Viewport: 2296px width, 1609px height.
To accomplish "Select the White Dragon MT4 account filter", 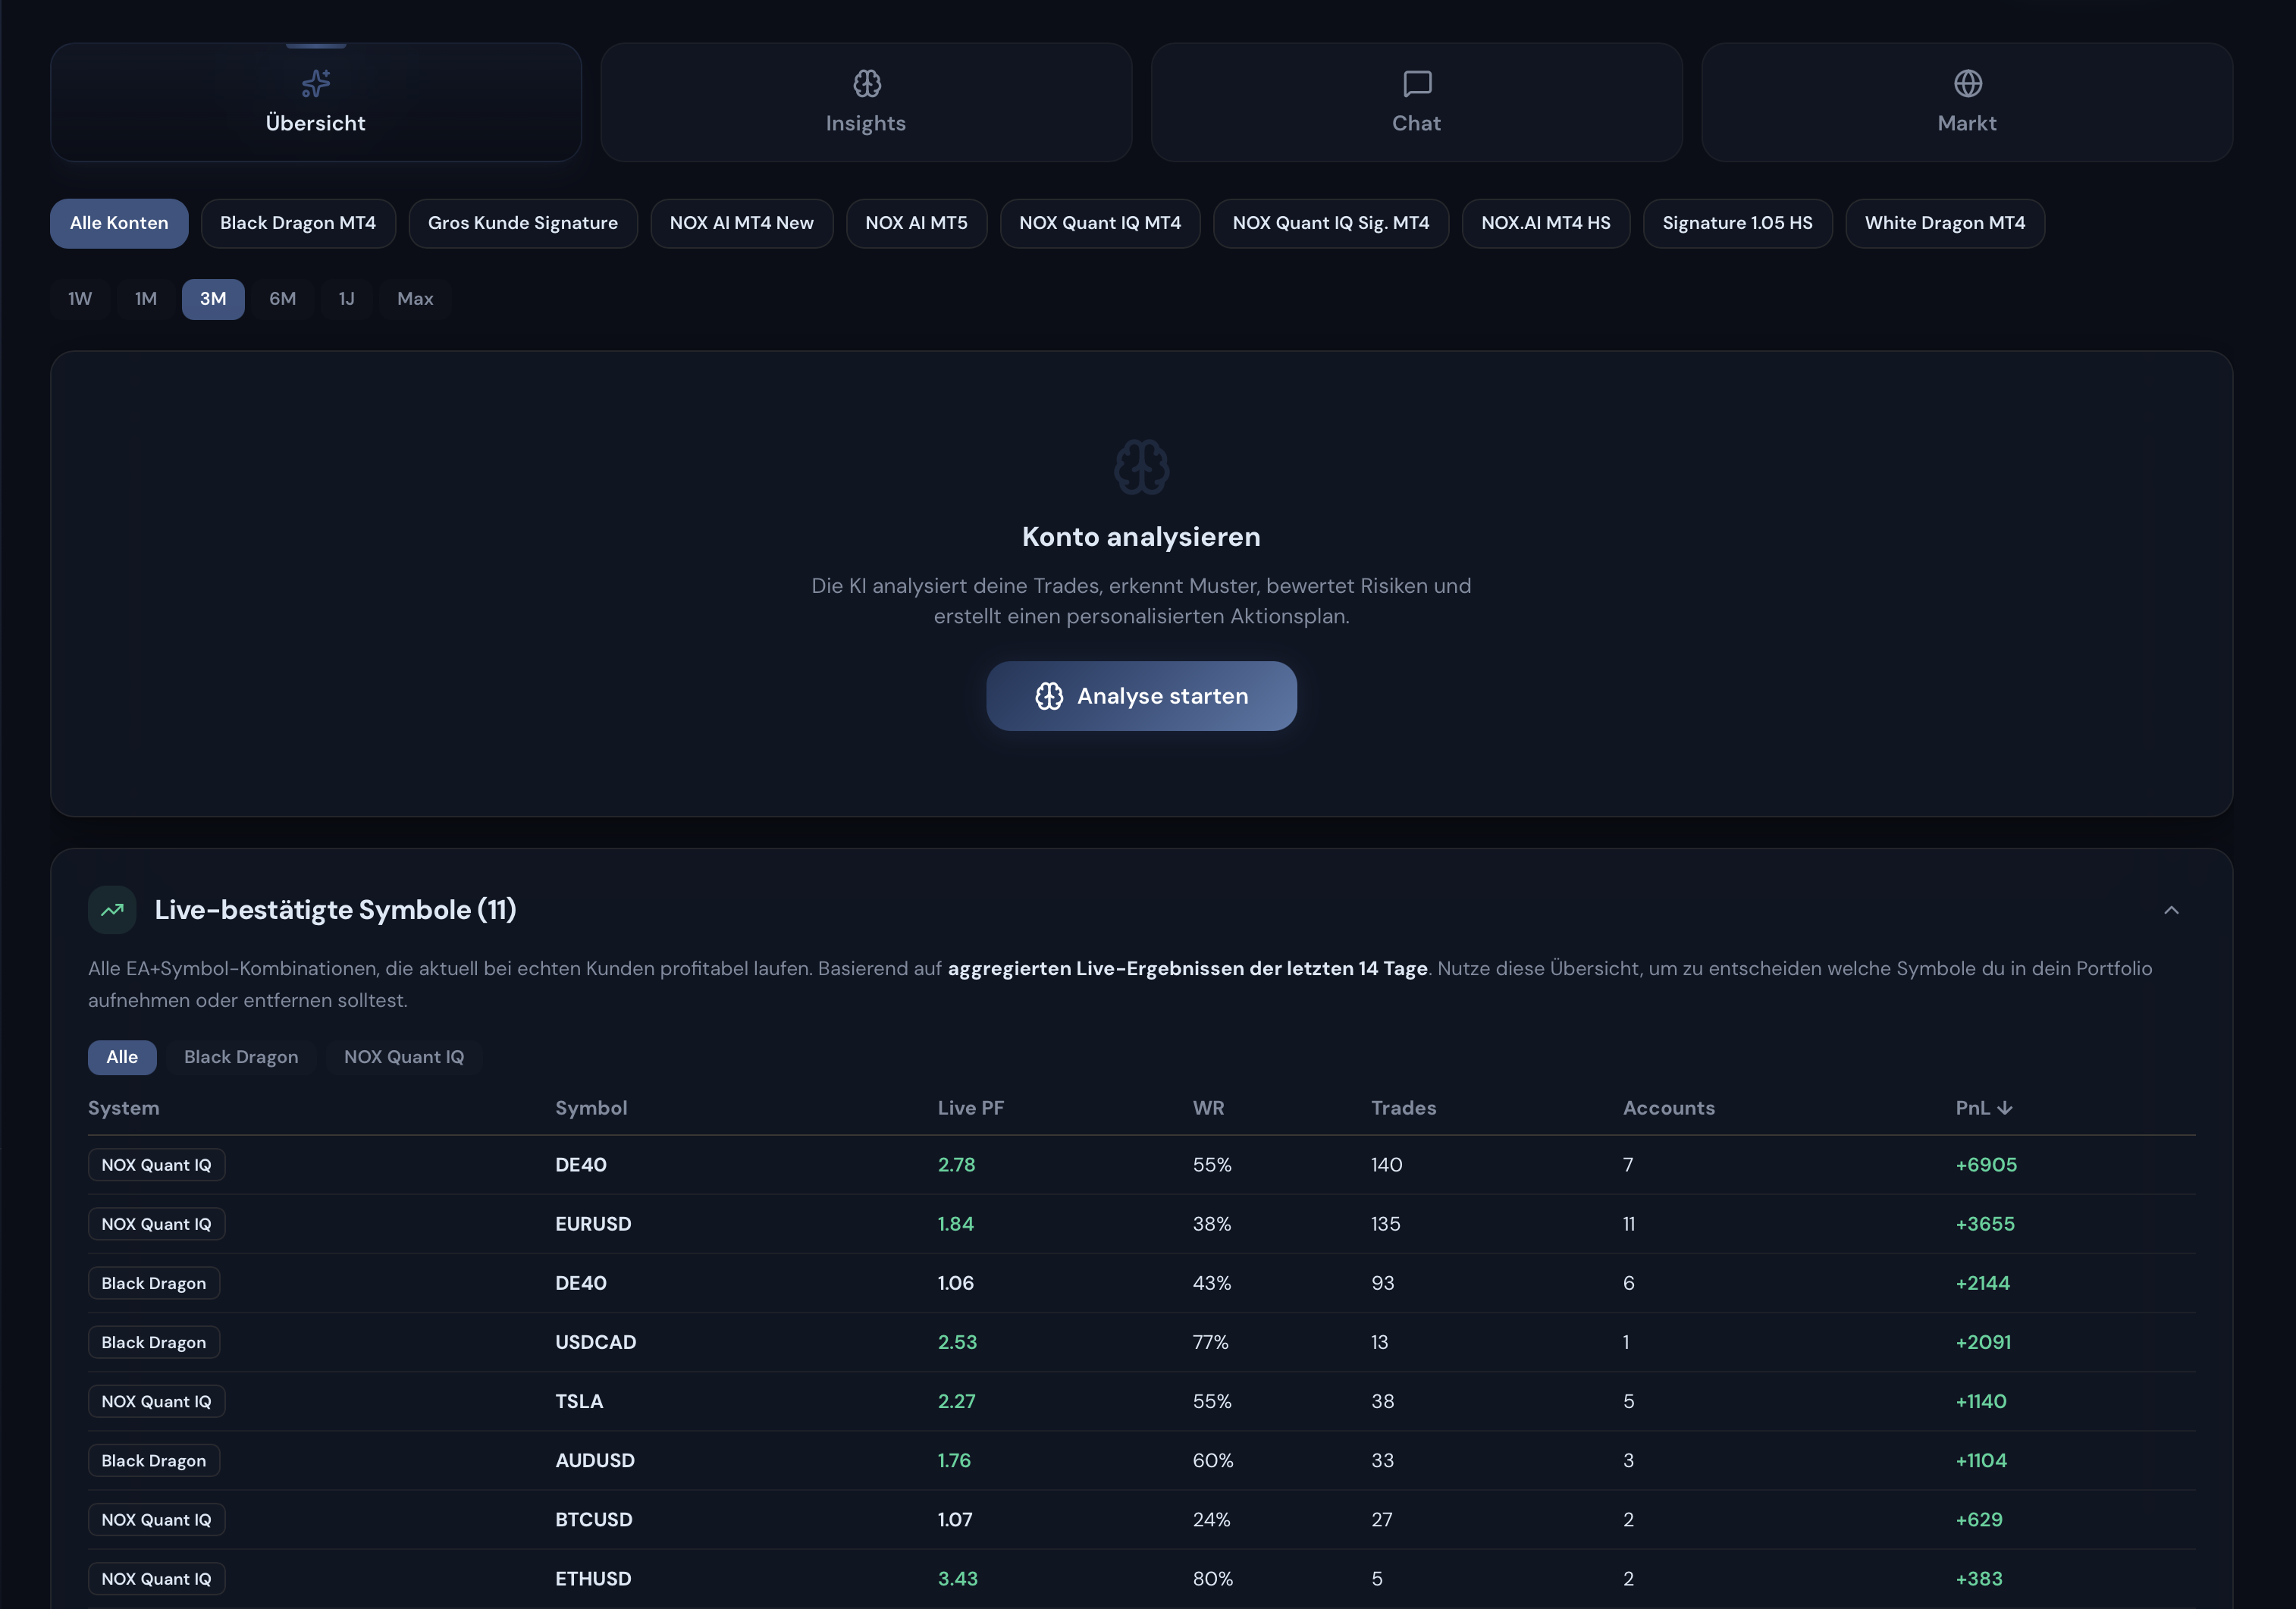I will click(x=1944, y=223).
